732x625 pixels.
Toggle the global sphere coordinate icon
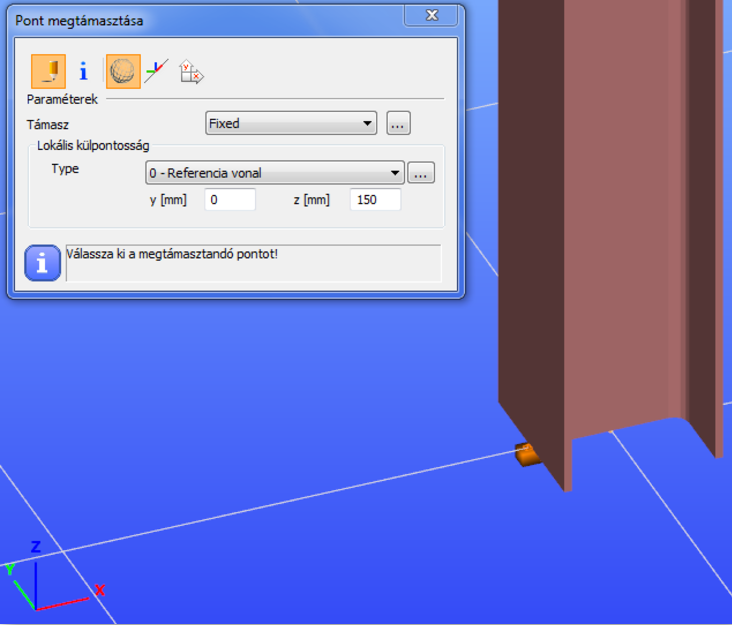click(123, 71)
